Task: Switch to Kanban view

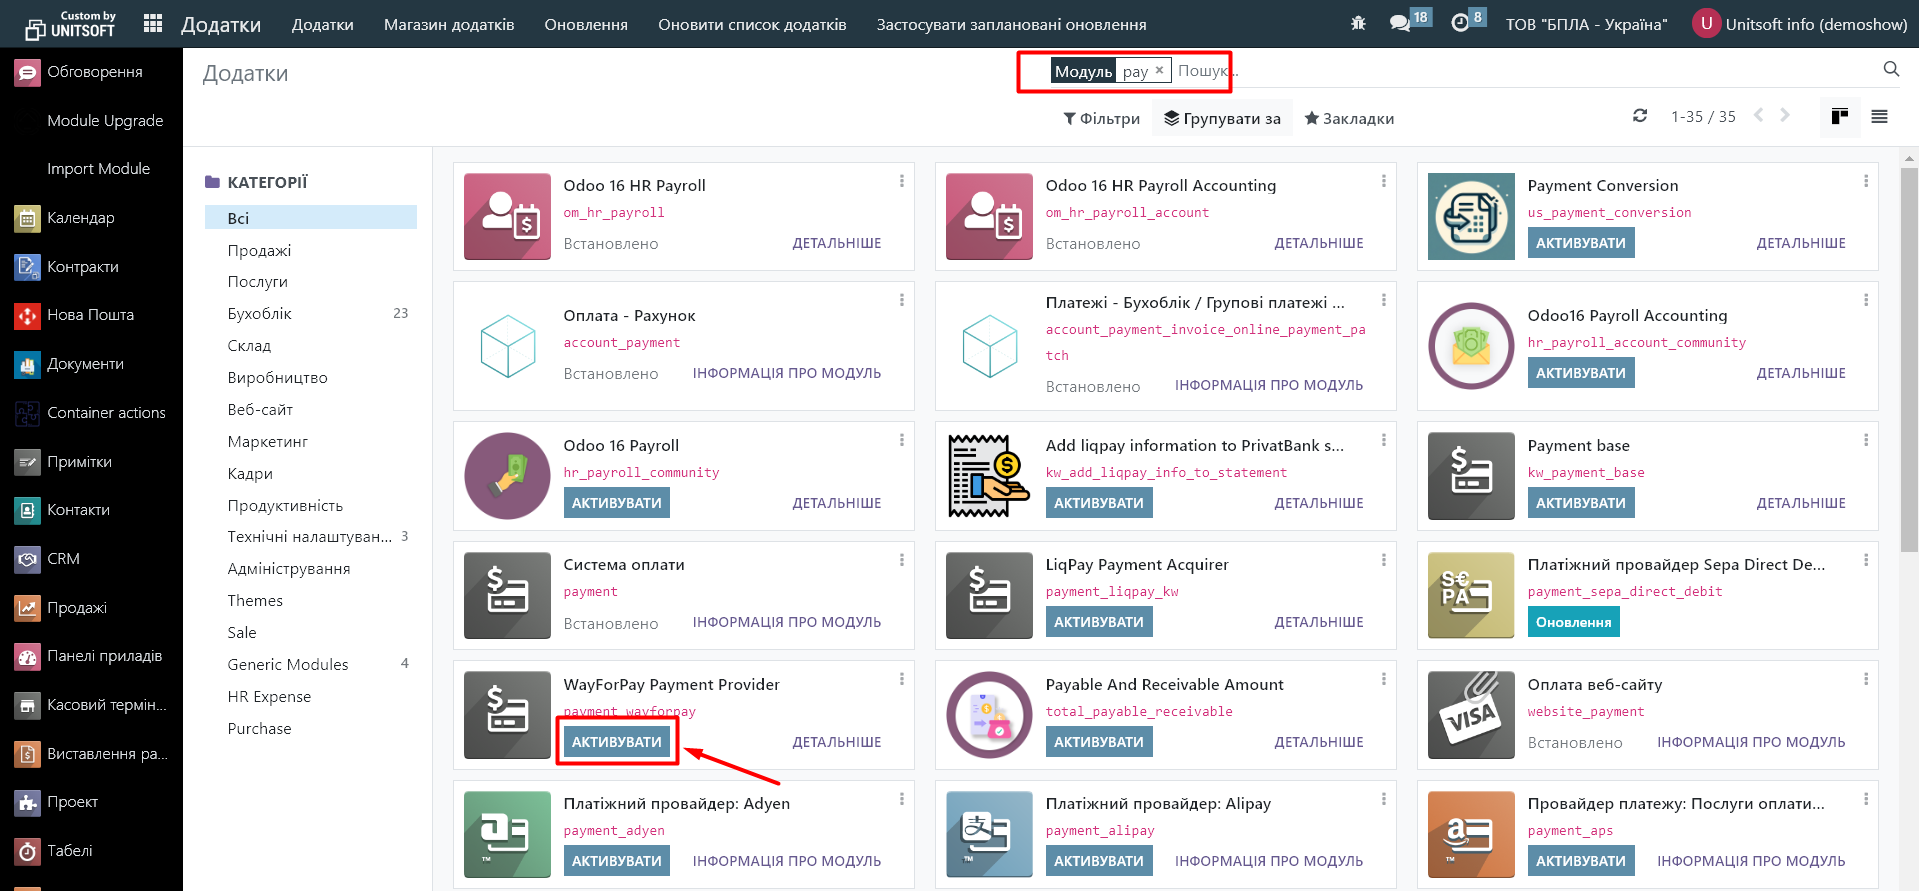Action: [x=1840, y=116]
